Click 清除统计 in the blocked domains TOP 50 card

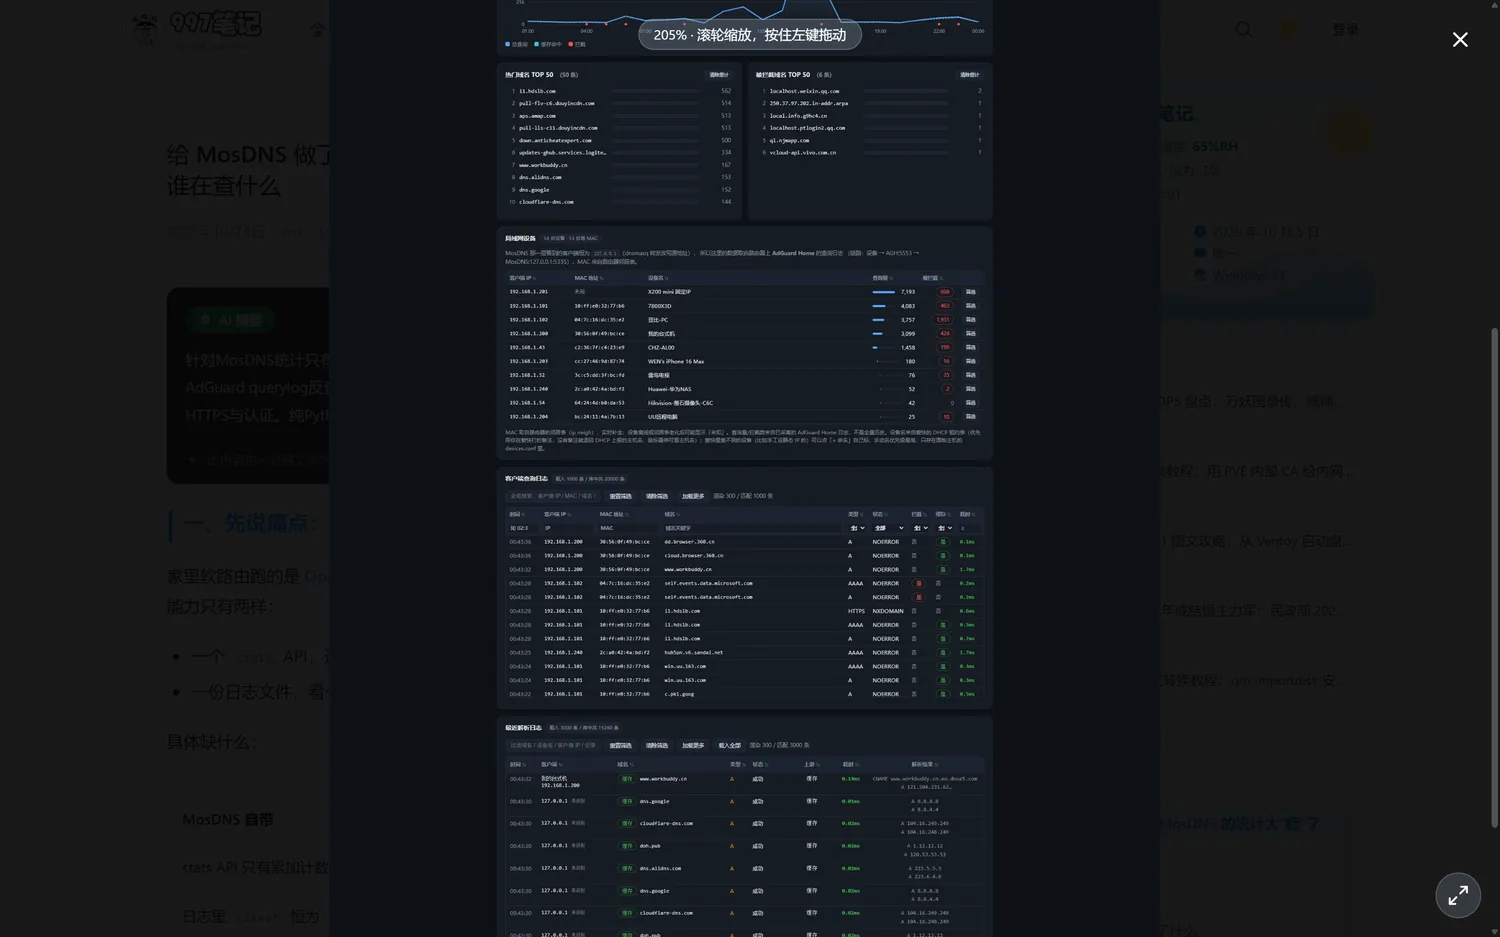point(969,75)
